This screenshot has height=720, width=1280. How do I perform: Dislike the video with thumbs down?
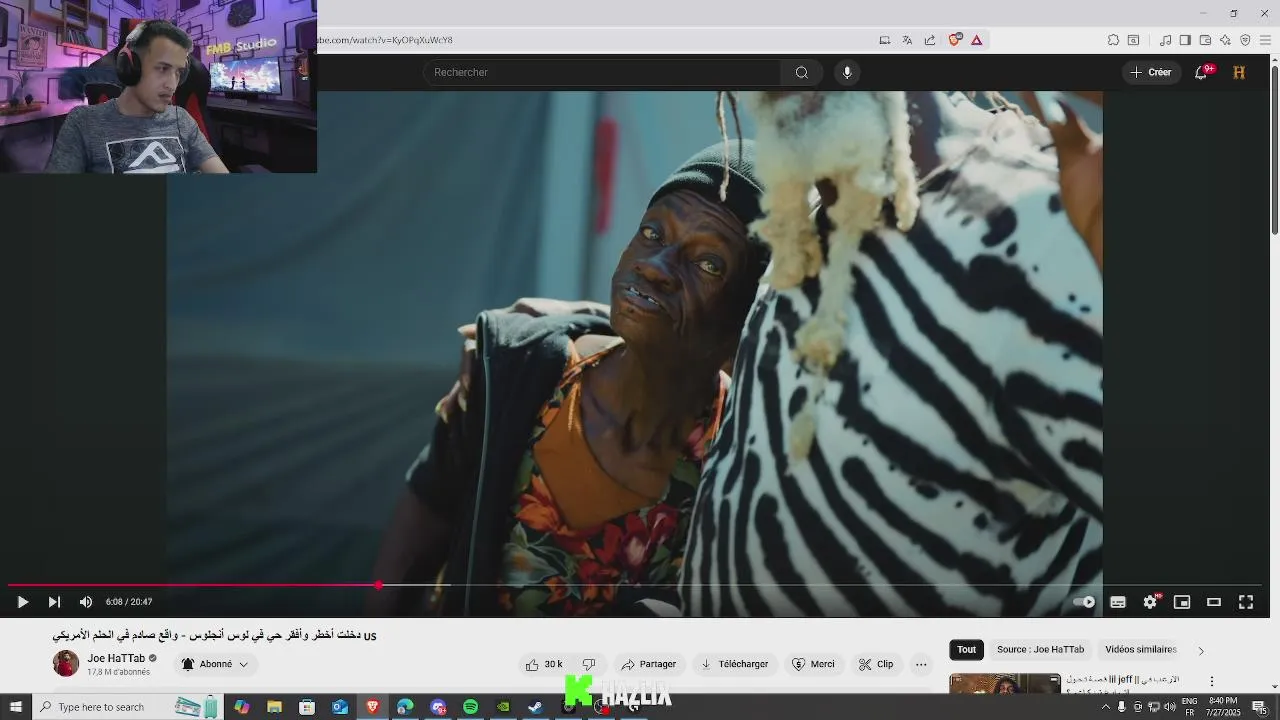(x=589, y=664)
